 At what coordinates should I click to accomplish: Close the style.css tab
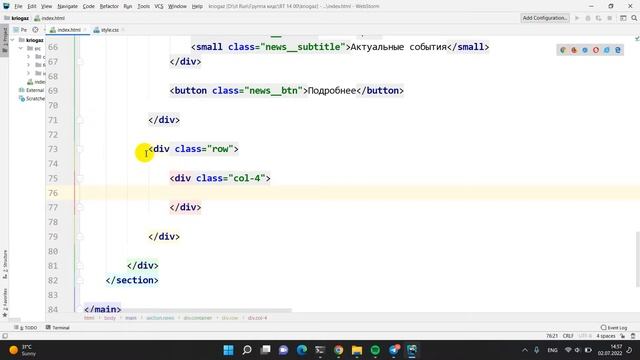123,30
